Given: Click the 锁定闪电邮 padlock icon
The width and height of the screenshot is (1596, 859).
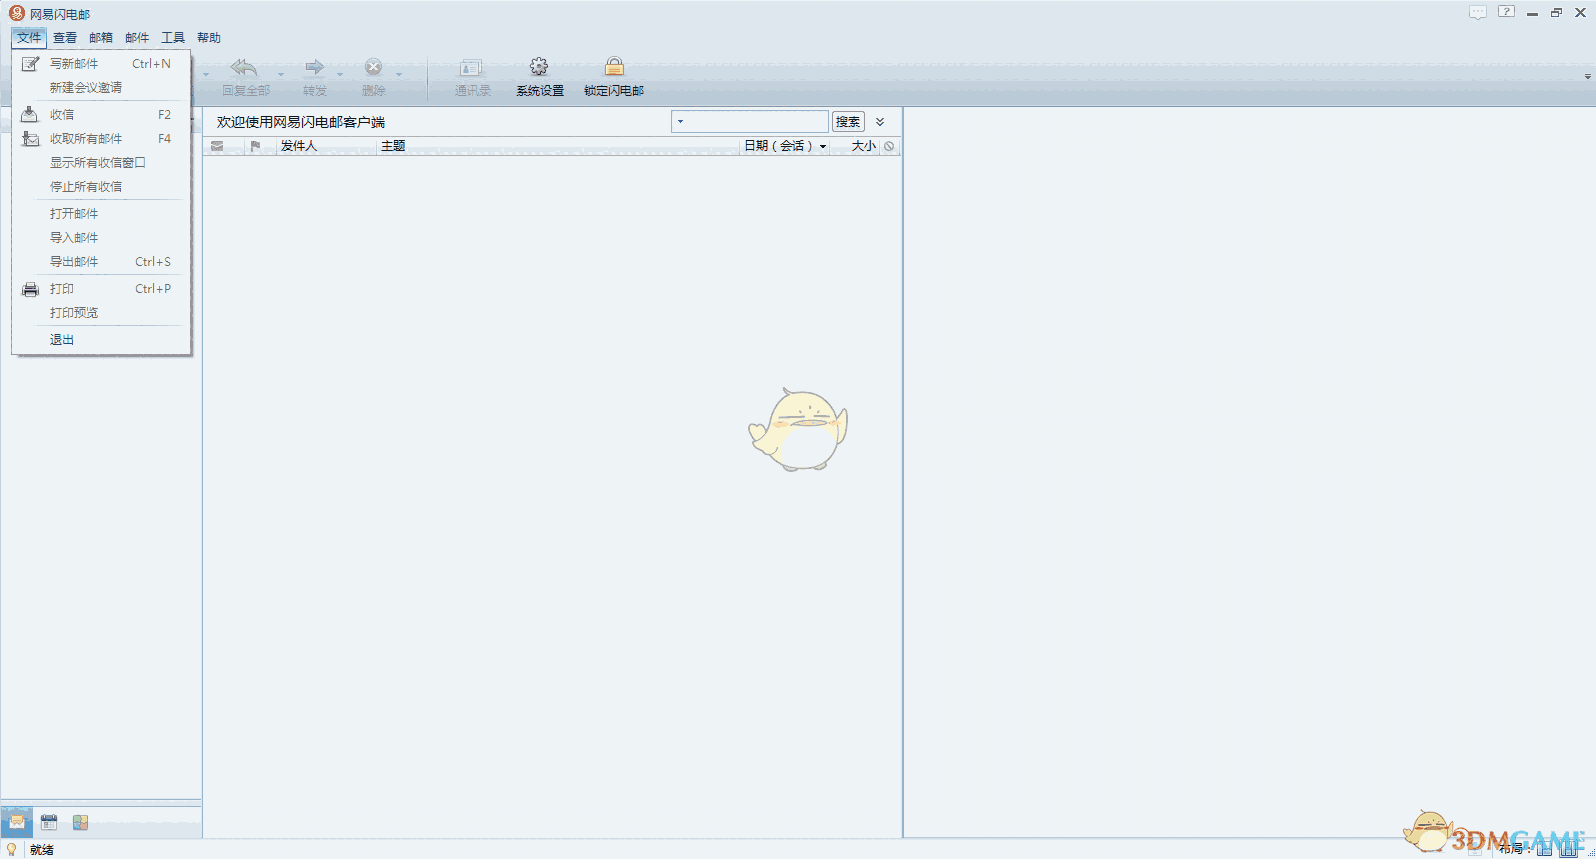Looking at the screenshot, I should (x=614, y=67).
